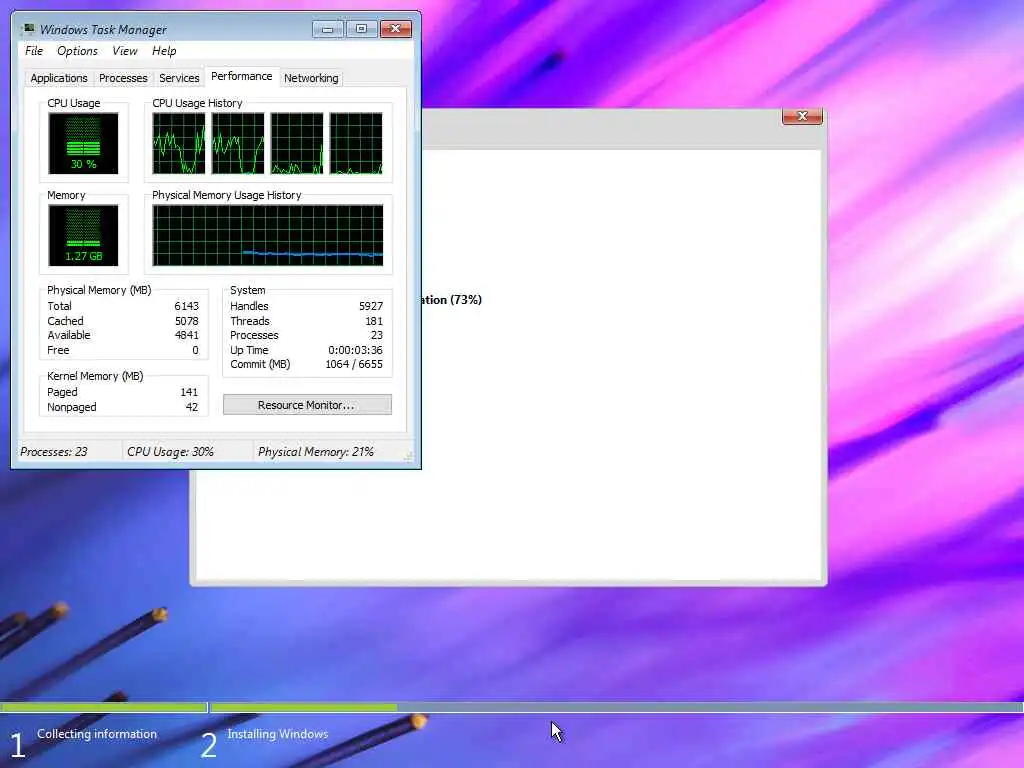1024x768 pixels.
Task: Click the System group's Processes value 23
Action: (x=377, y=336)
